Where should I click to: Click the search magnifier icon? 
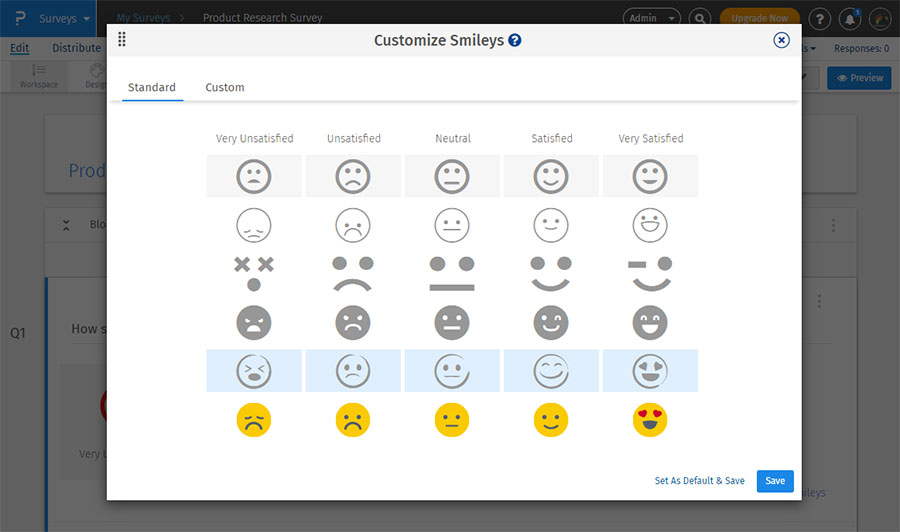tap(701, 19)
